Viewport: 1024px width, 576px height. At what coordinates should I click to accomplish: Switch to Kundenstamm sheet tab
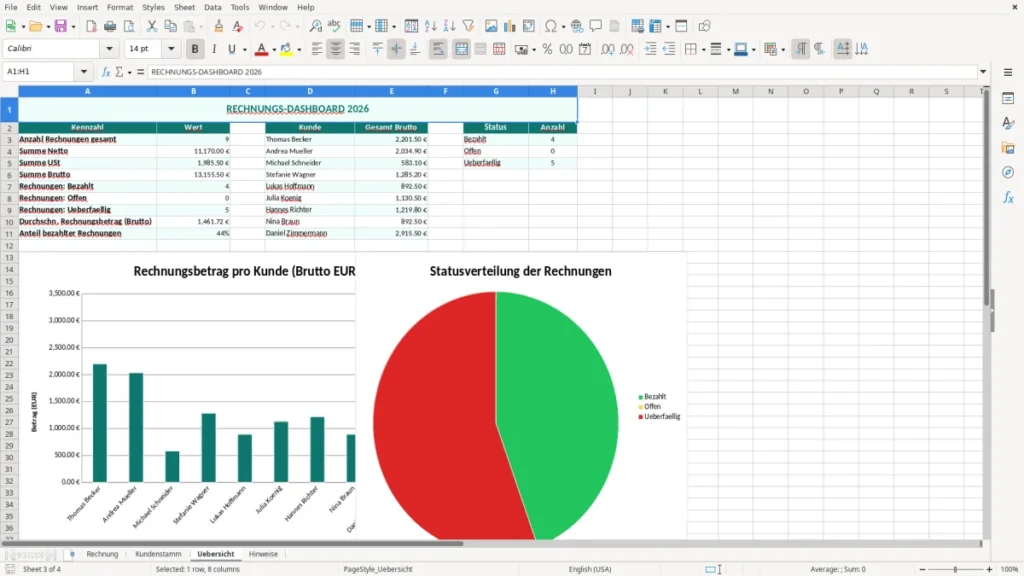click(158, 554)
